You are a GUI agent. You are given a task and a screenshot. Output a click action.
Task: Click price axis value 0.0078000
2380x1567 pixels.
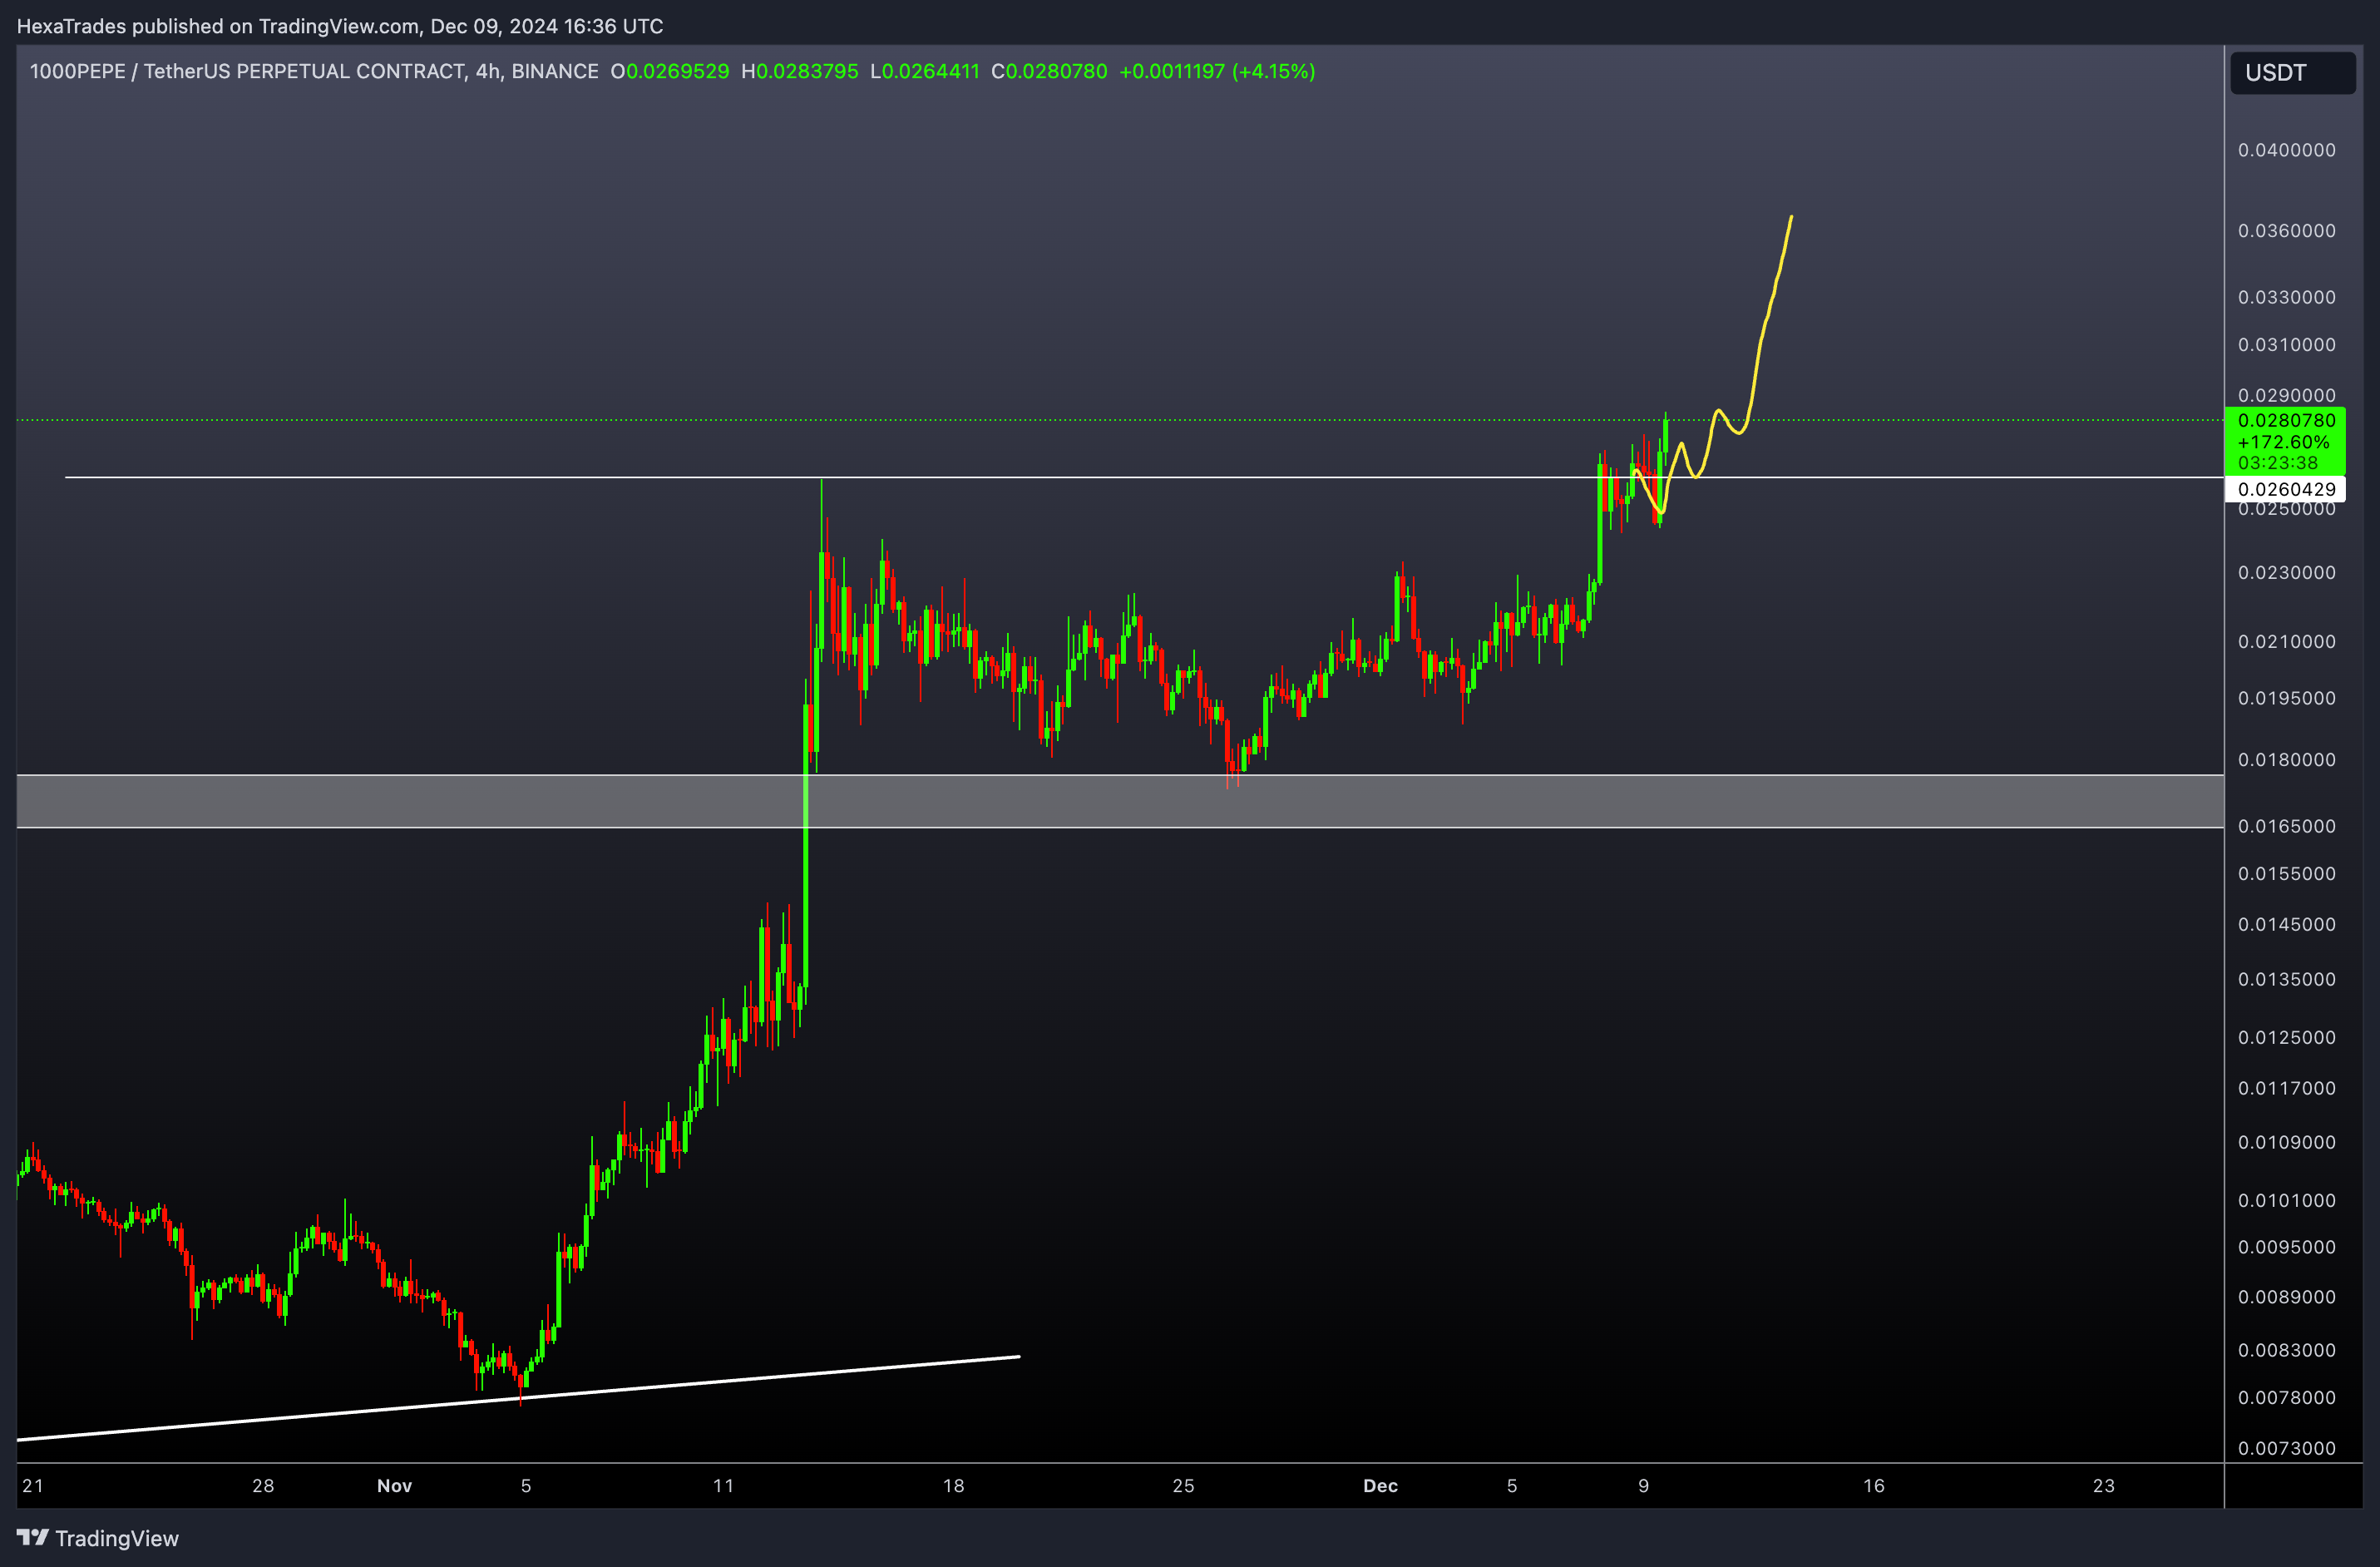click(2287, 1398)
